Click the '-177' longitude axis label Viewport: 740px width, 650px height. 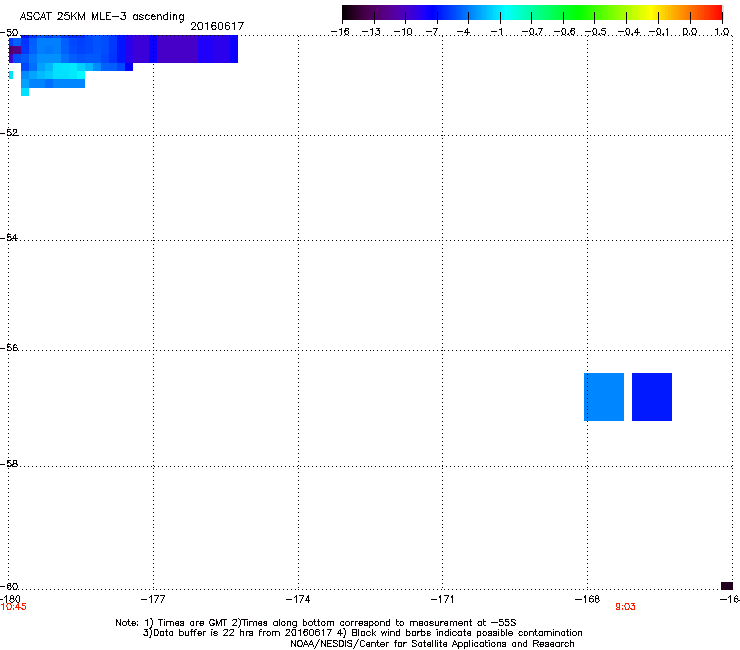153,599
